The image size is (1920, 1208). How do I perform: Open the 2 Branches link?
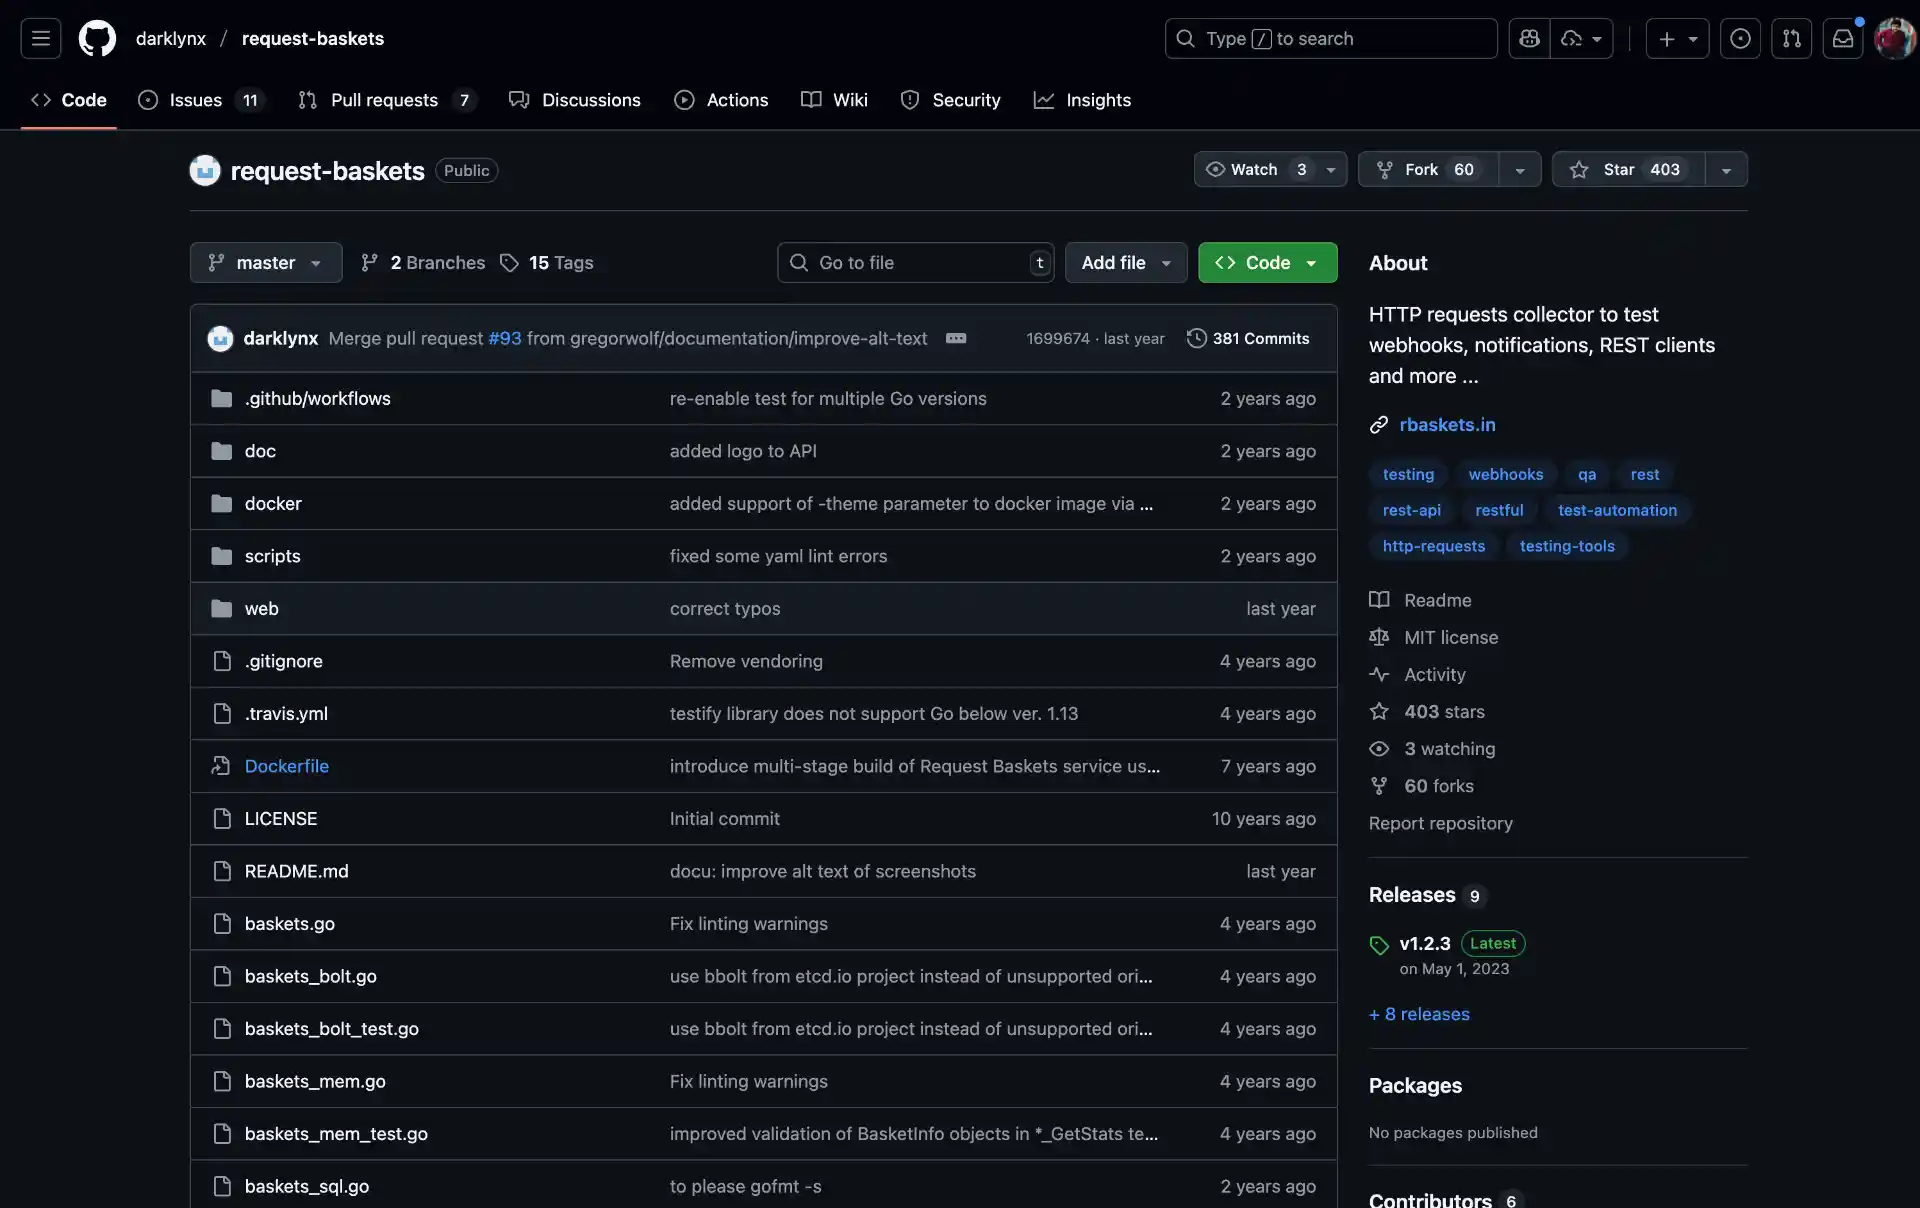click(423, 262)
